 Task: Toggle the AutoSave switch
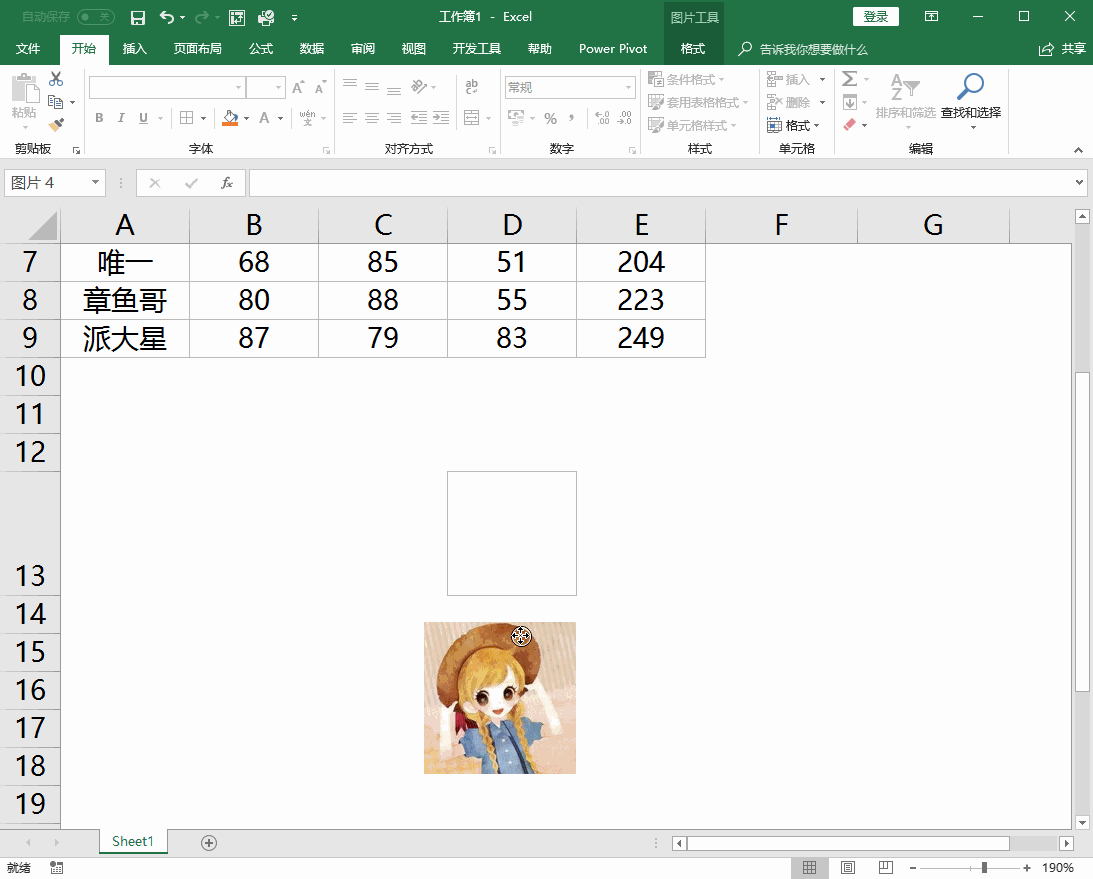(x=95, y=17)
